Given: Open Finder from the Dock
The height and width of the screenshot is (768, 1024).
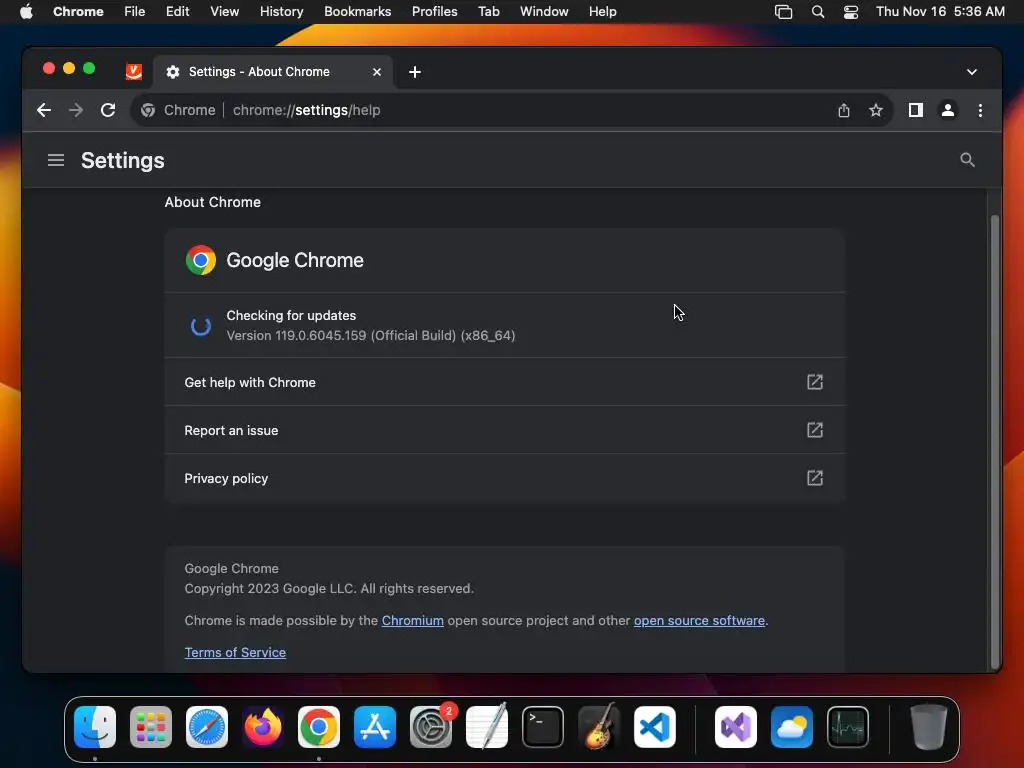Looking at the screenshot, I should (95, 727).
